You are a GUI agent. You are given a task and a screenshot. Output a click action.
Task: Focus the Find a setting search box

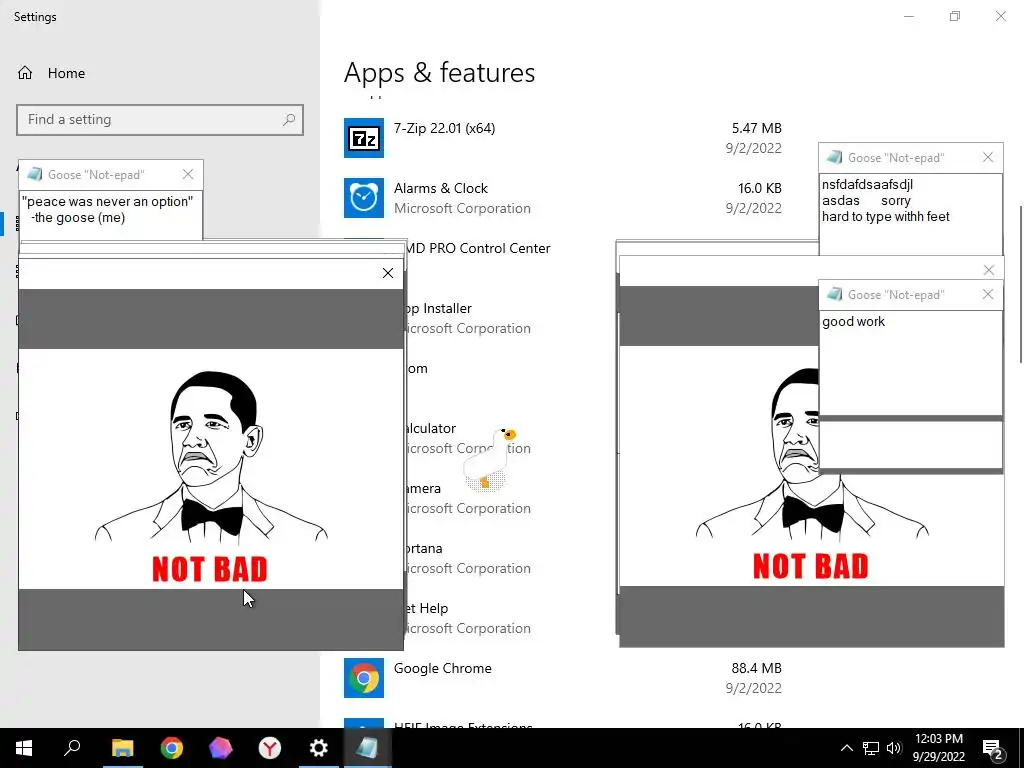tap(160, 120)
